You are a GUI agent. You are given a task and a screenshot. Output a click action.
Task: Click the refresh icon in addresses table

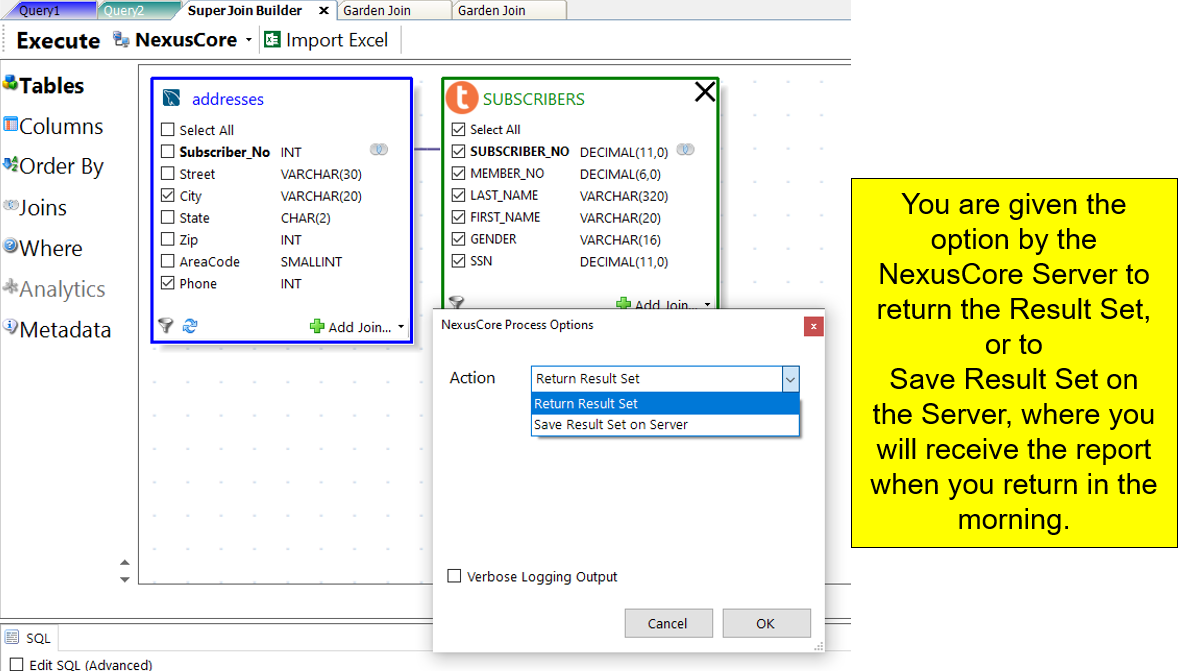pyautogui.click(x=190, y=326)
